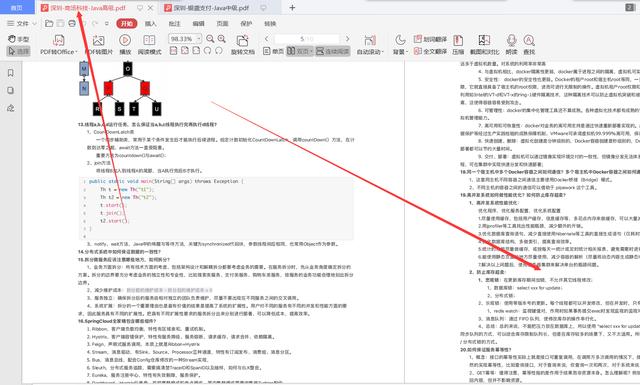Click the red node in tree diagram left
This screenshot has height=385, width=640.
[x=108, y=88]
